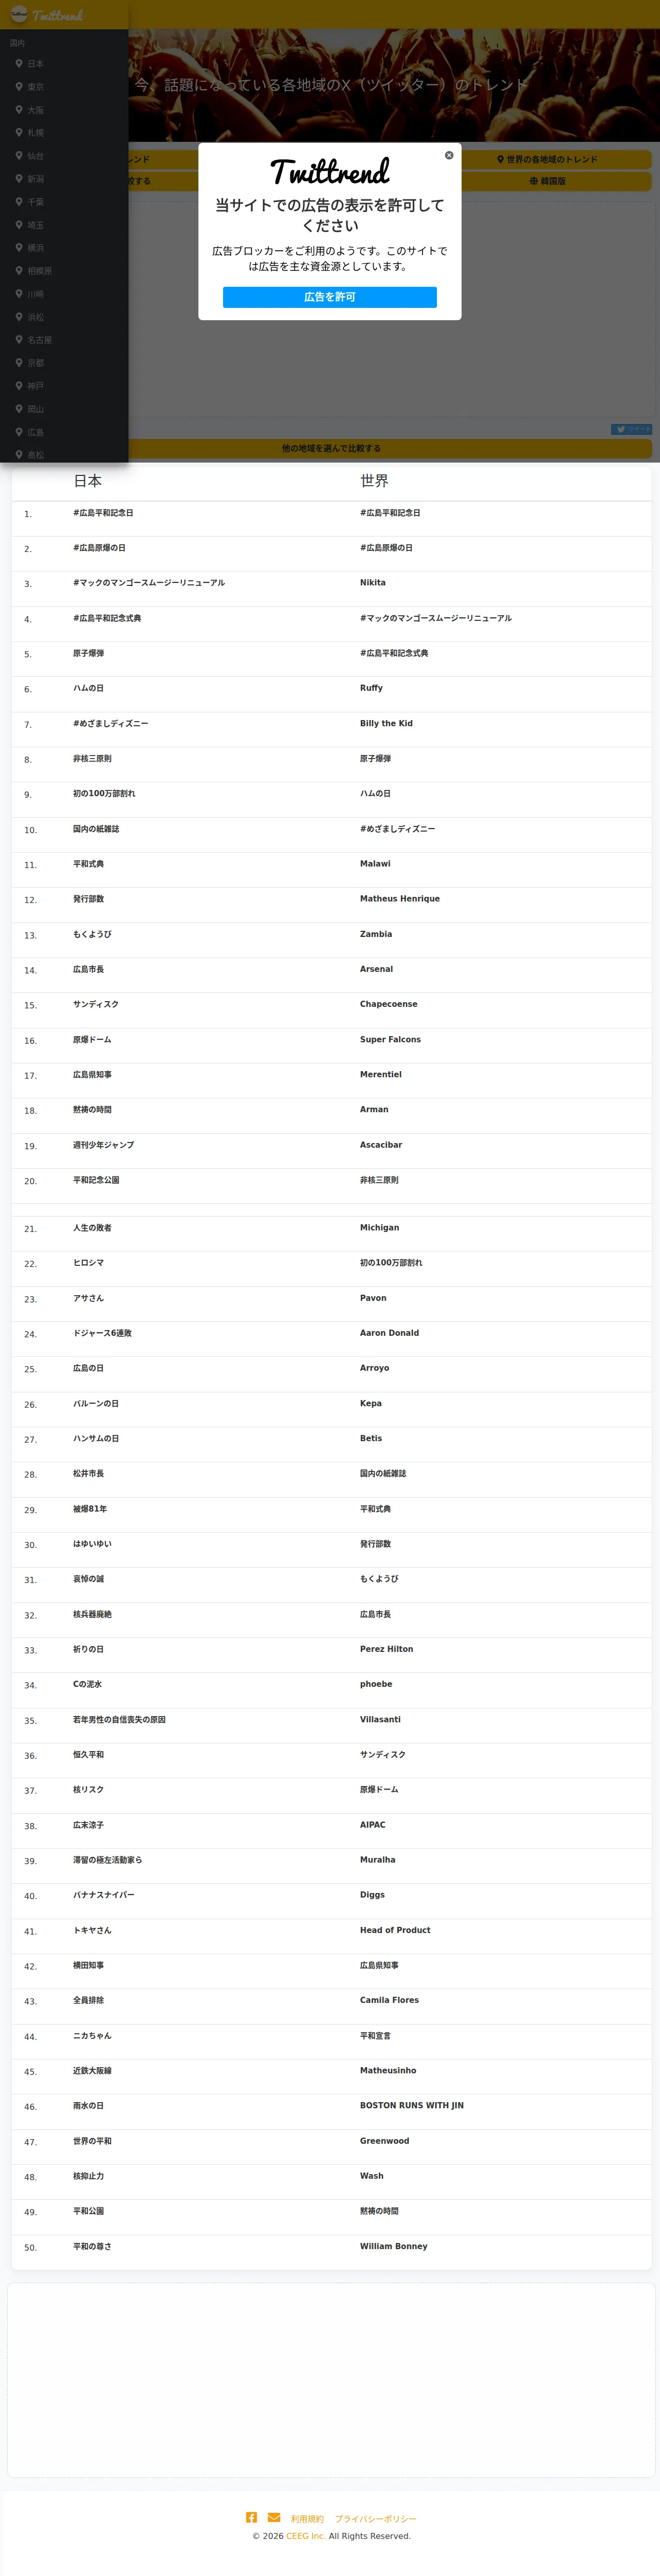Click the 広告を許可 button
Image resolution: width=660 pixels, height=2576 pixels.
pos(330,297)
